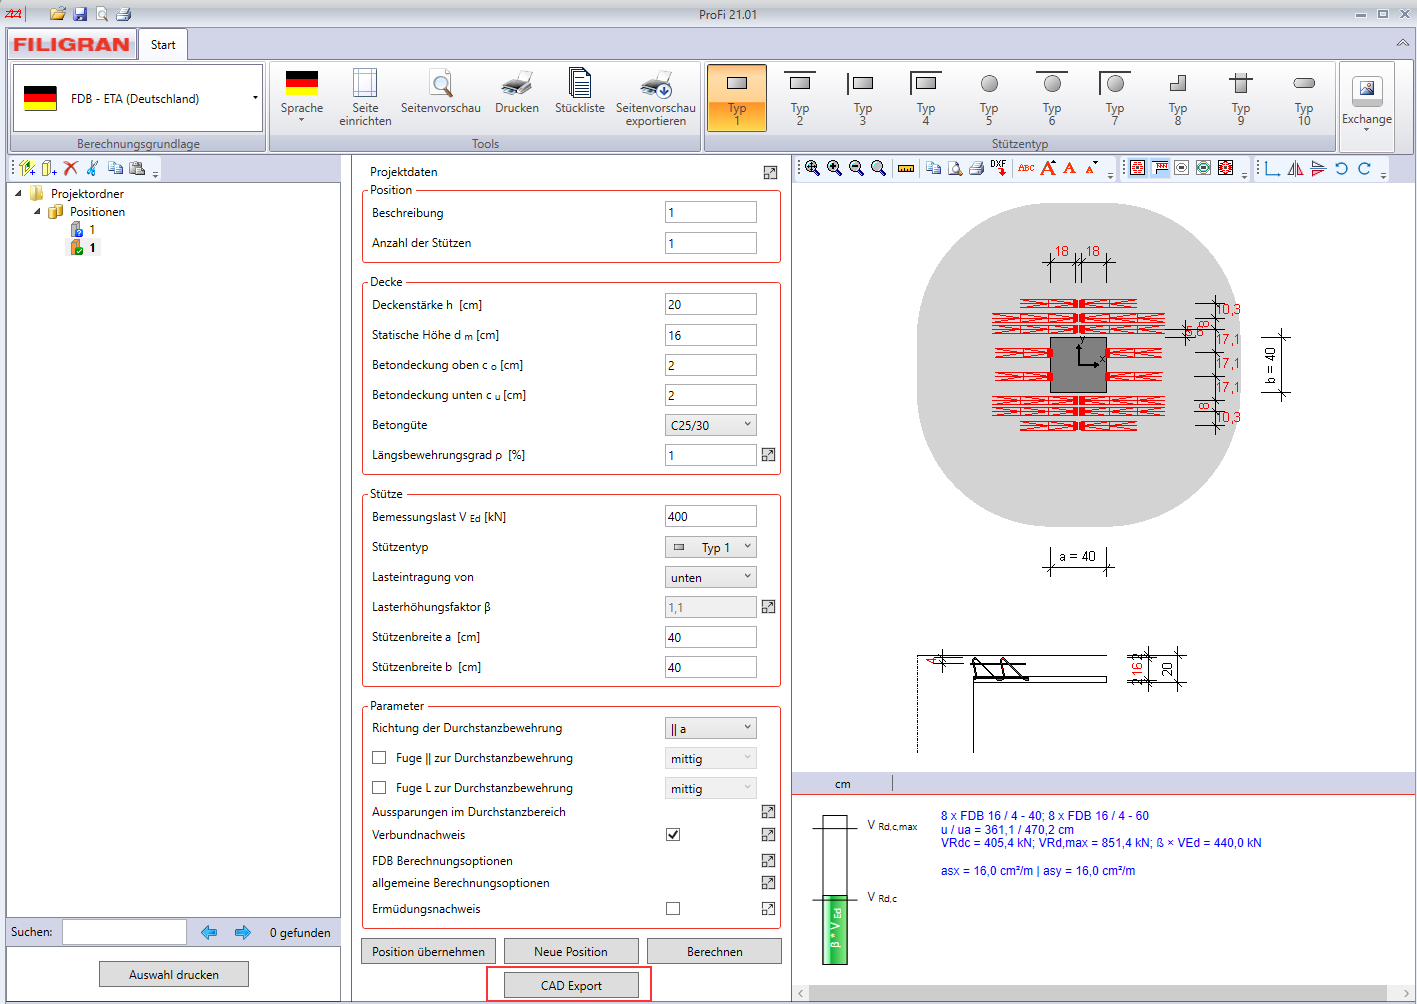Click the save diskette icon in title bar
The height and width of the screenshot is (1004, 1417).
pos(80,14)
